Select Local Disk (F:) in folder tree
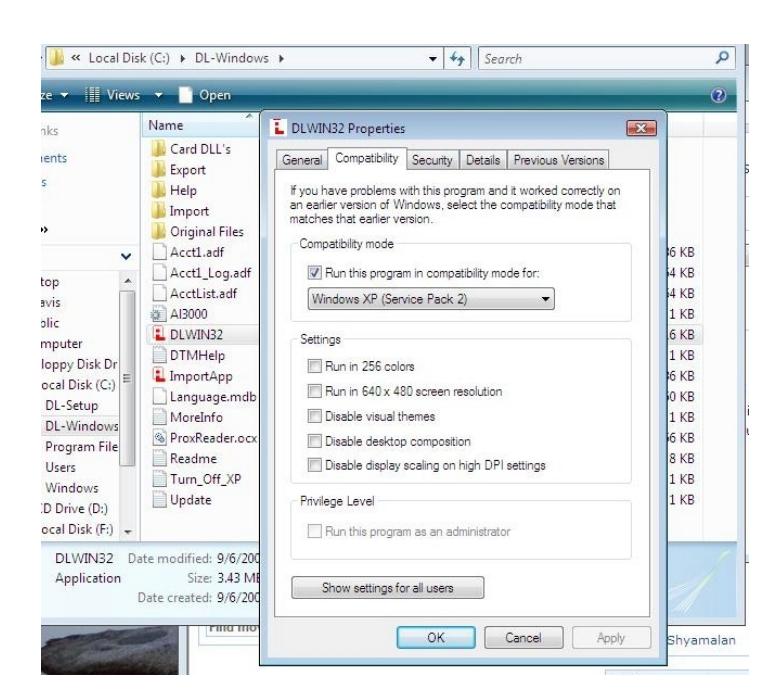Screen dimensions: 782x699 (x=78, y=529)
